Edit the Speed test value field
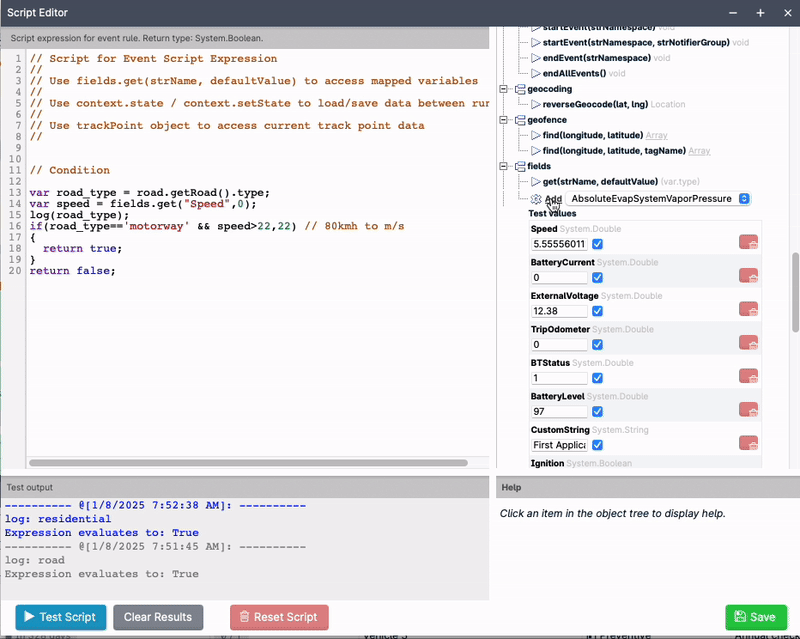 [x=559, y=244]
